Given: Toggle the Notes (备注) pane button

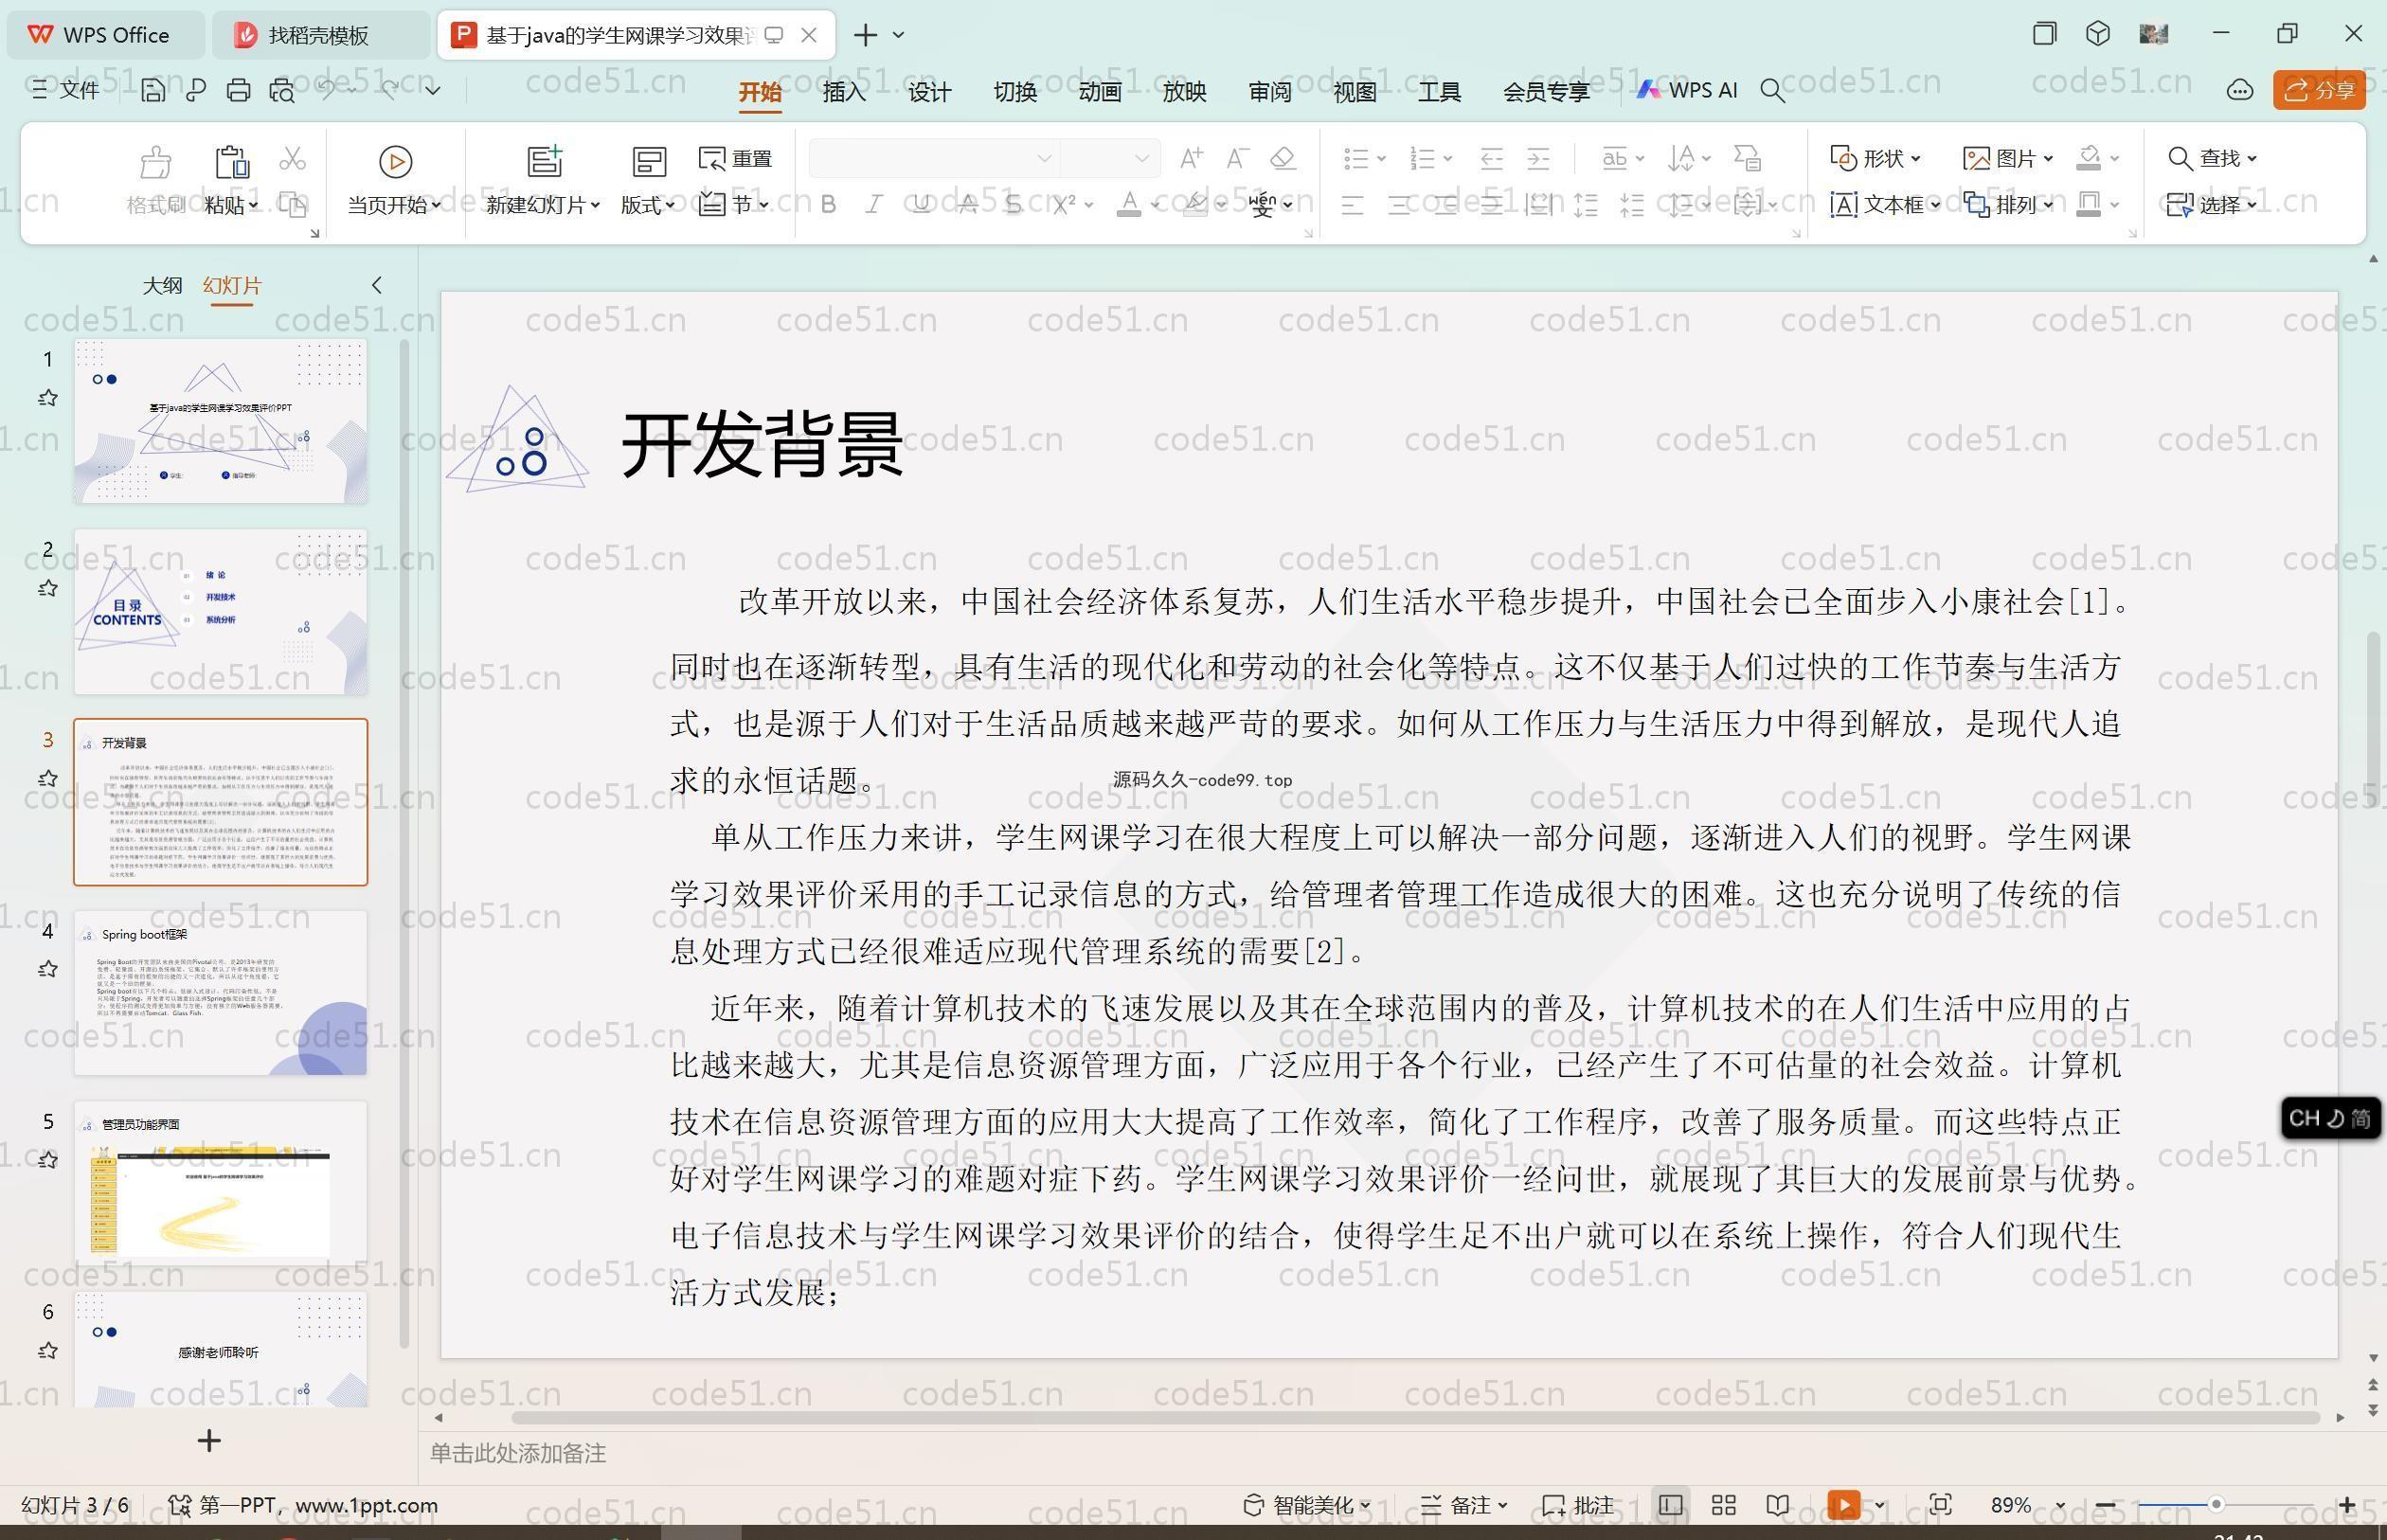Looking at the screenshot, I should pyautogui.click(x=1463, y=1505).
